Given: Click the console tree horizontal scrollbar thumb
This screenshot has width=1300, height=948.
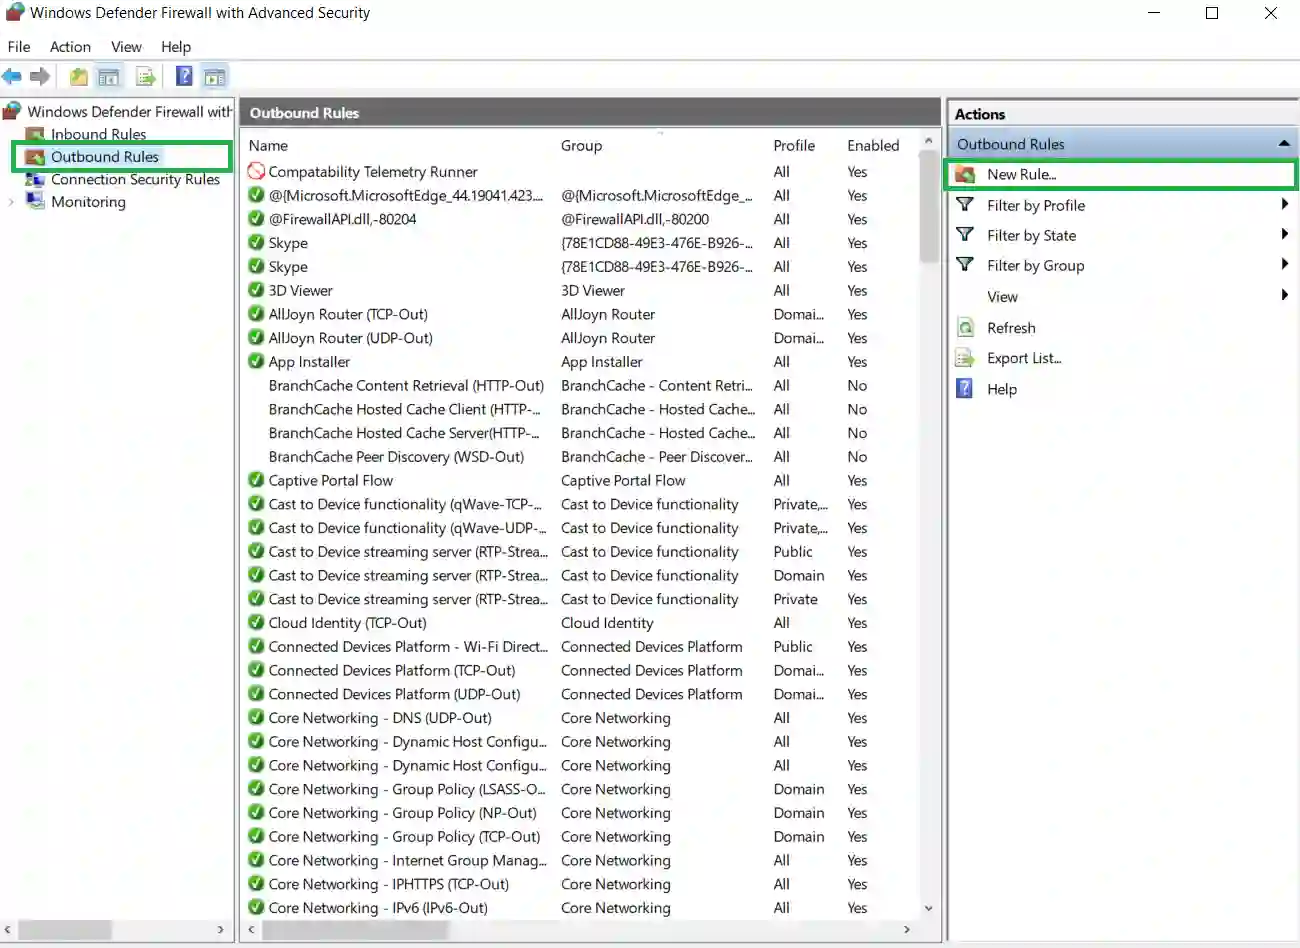Looking at the screenshot, I should (65, 930).
